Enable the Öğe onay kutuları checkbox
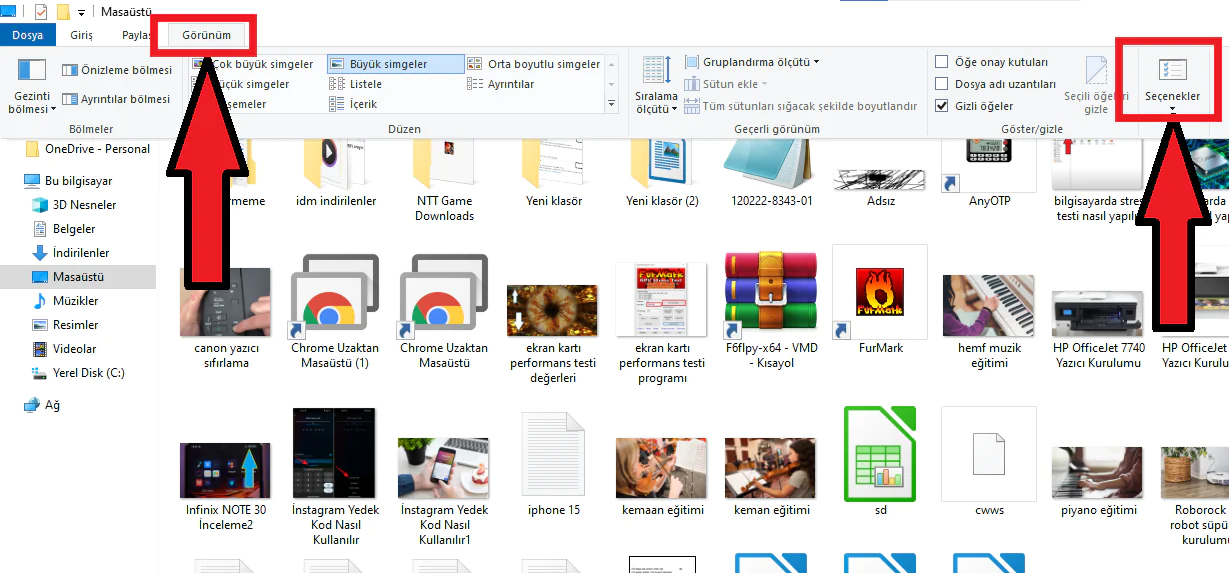 click(x=941, y=62)
